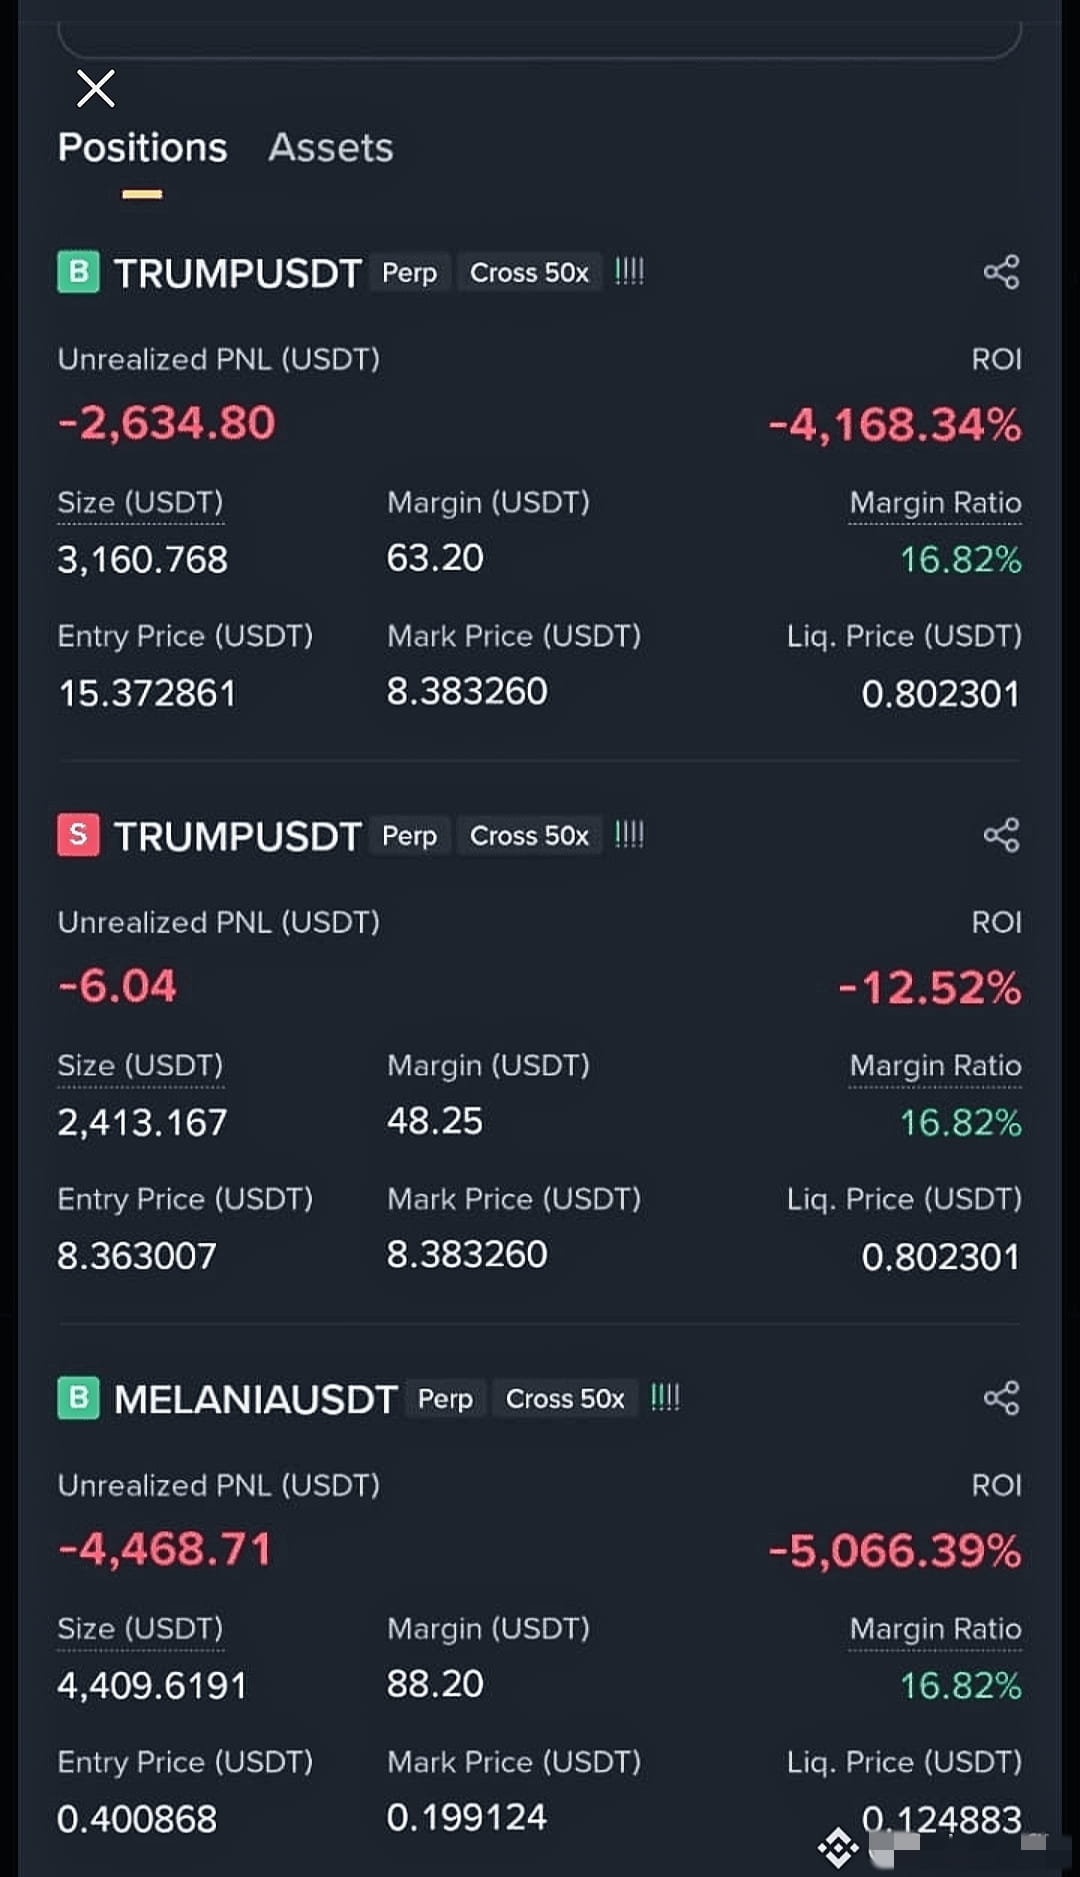
Task: Tap Margin Ratio label on MELANIAUSDT
Action: (935, 1629)
